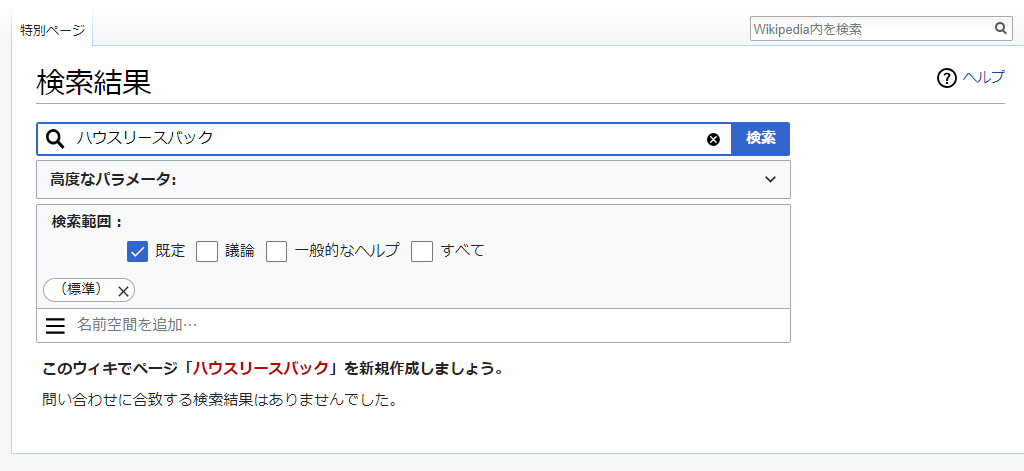Screen dimensions: 1024x471
Task: Focus the Wikipedia内を検索 input field
Action: point(872,29)
